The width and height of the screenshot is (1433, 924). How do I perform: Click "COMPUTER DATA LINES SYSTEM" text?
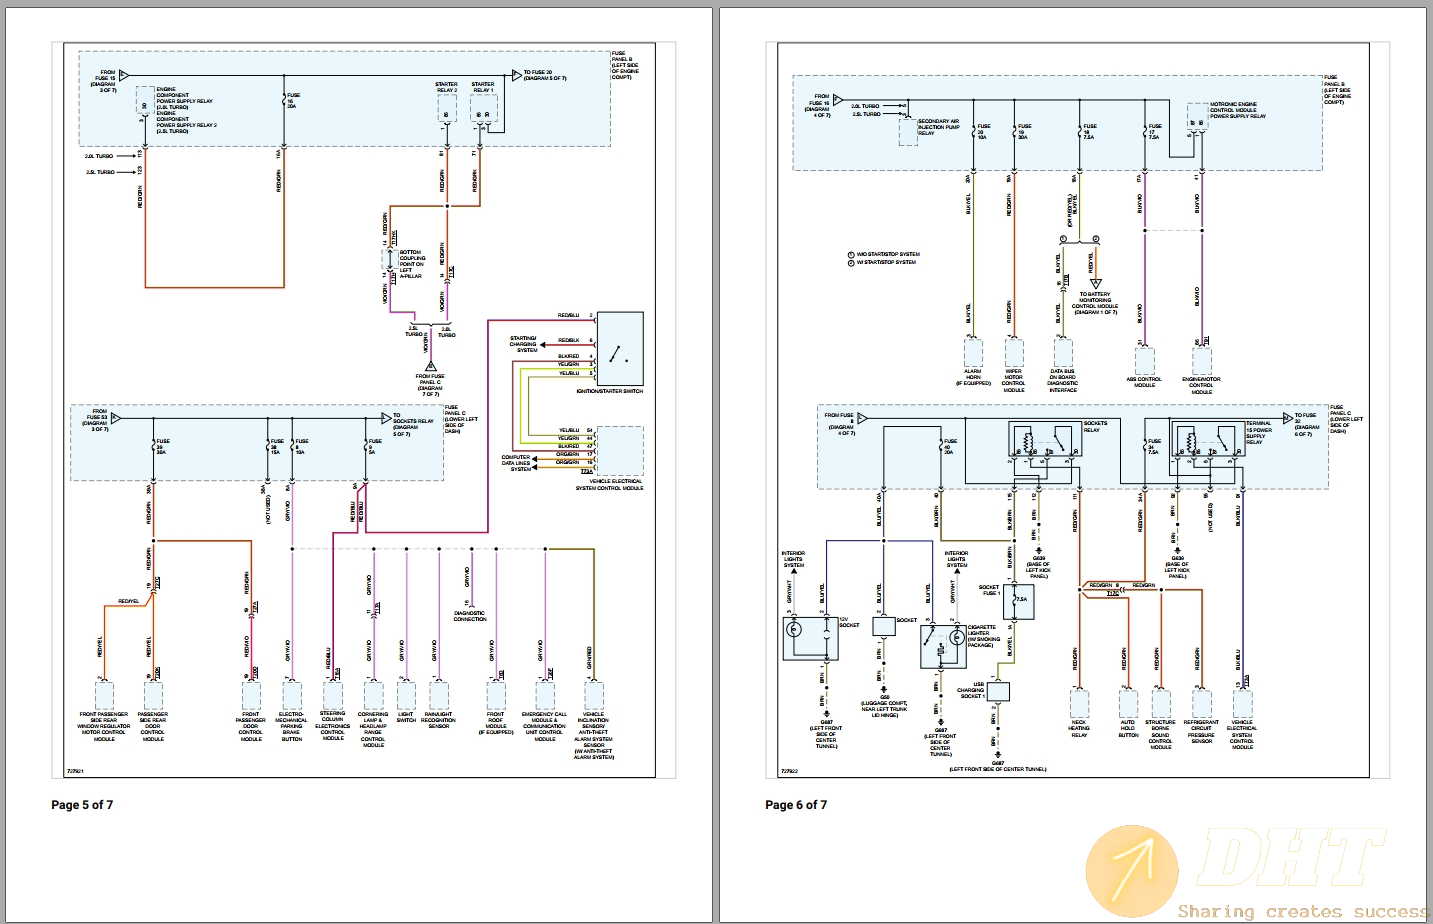pyautogui.click(x=516, y=463)
